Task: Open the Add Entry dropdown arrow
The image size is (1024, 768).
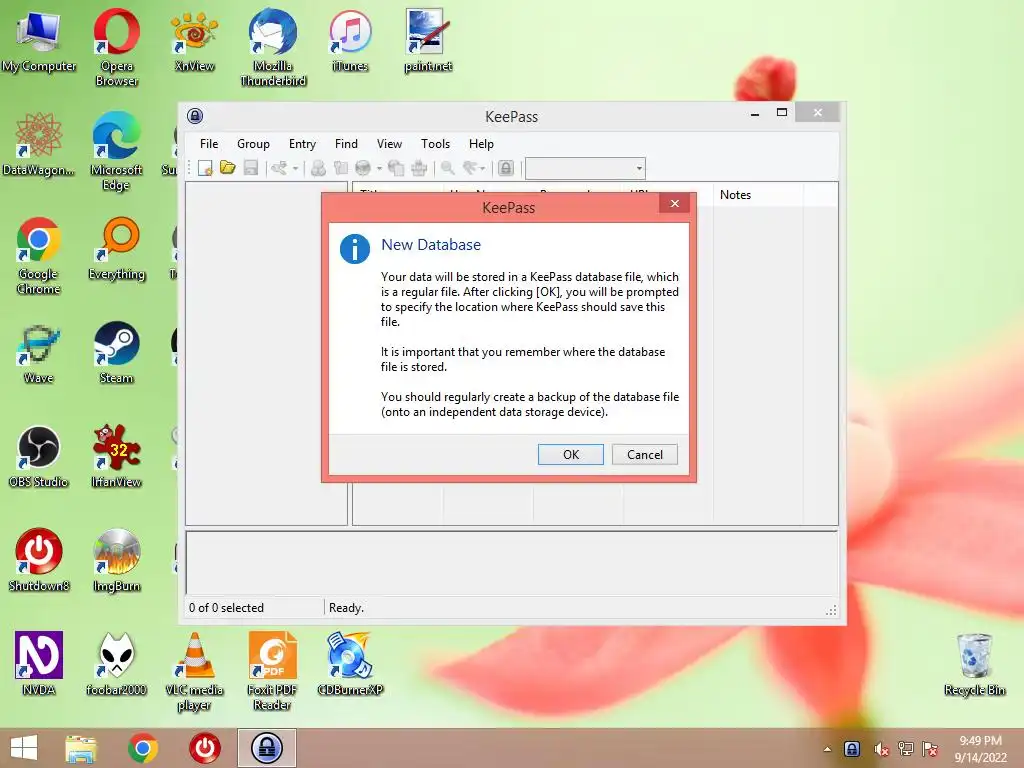Action: (x=295, y=168)
